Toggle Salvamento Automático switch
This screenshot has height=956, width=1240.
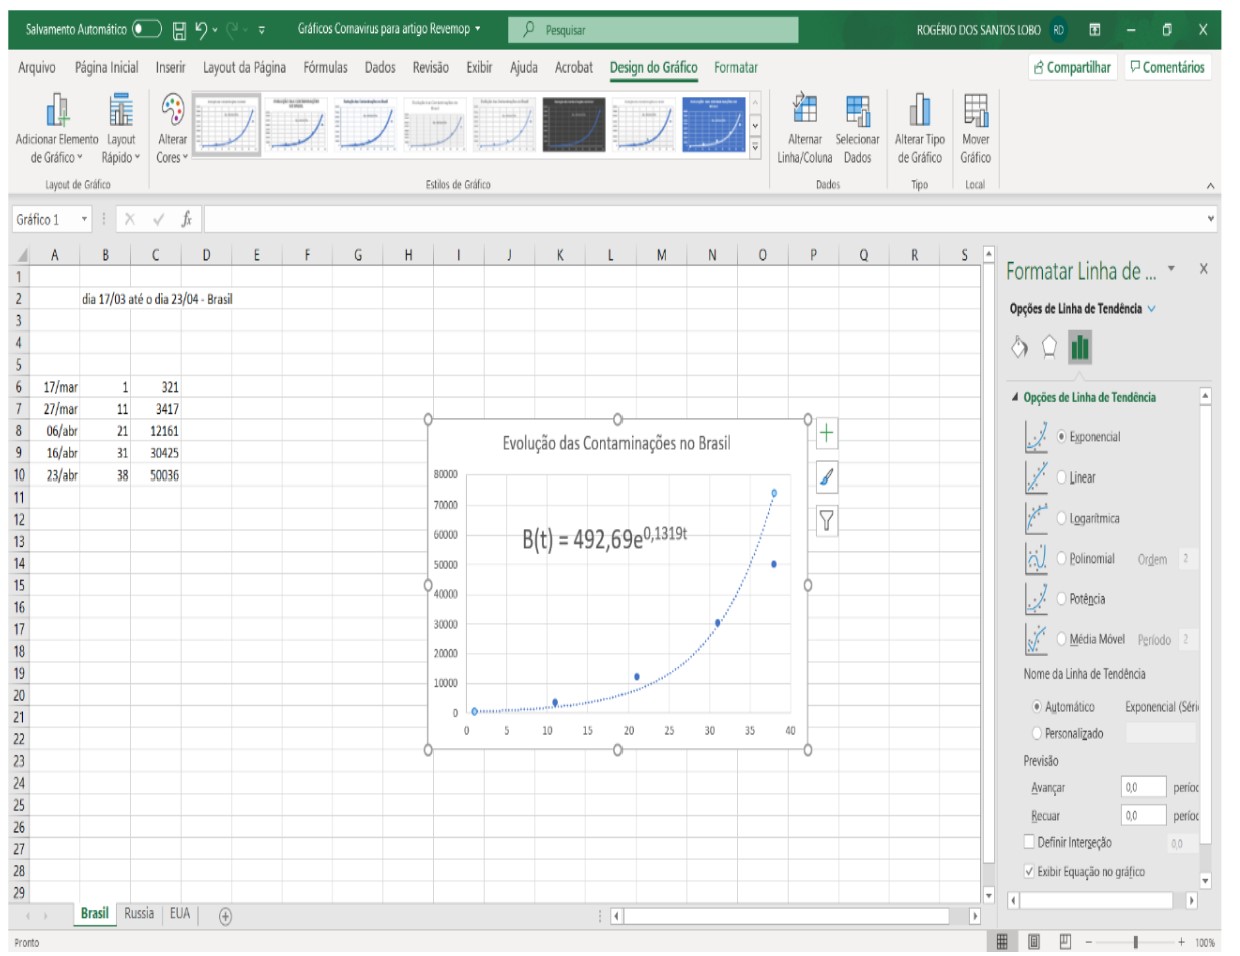pyautogui.click(x=147, y=29)
